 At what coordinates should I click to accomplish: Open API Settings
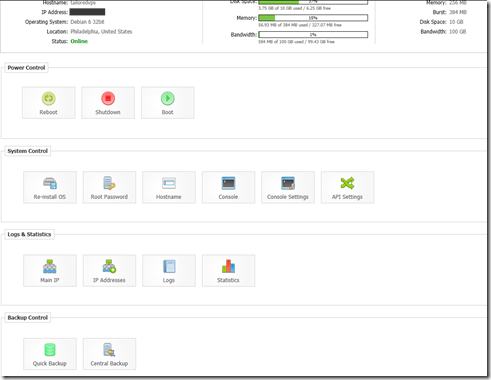point(347,187)
